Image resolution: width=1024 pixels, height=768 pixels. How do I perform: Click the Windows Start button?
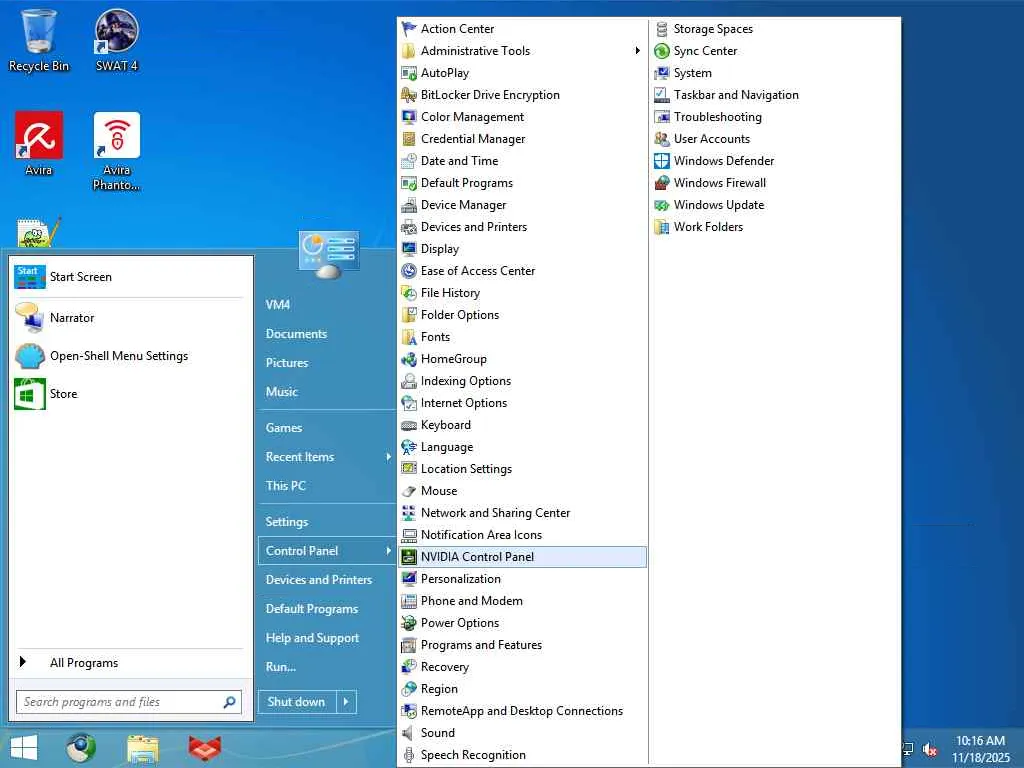(x=24, y=748)
